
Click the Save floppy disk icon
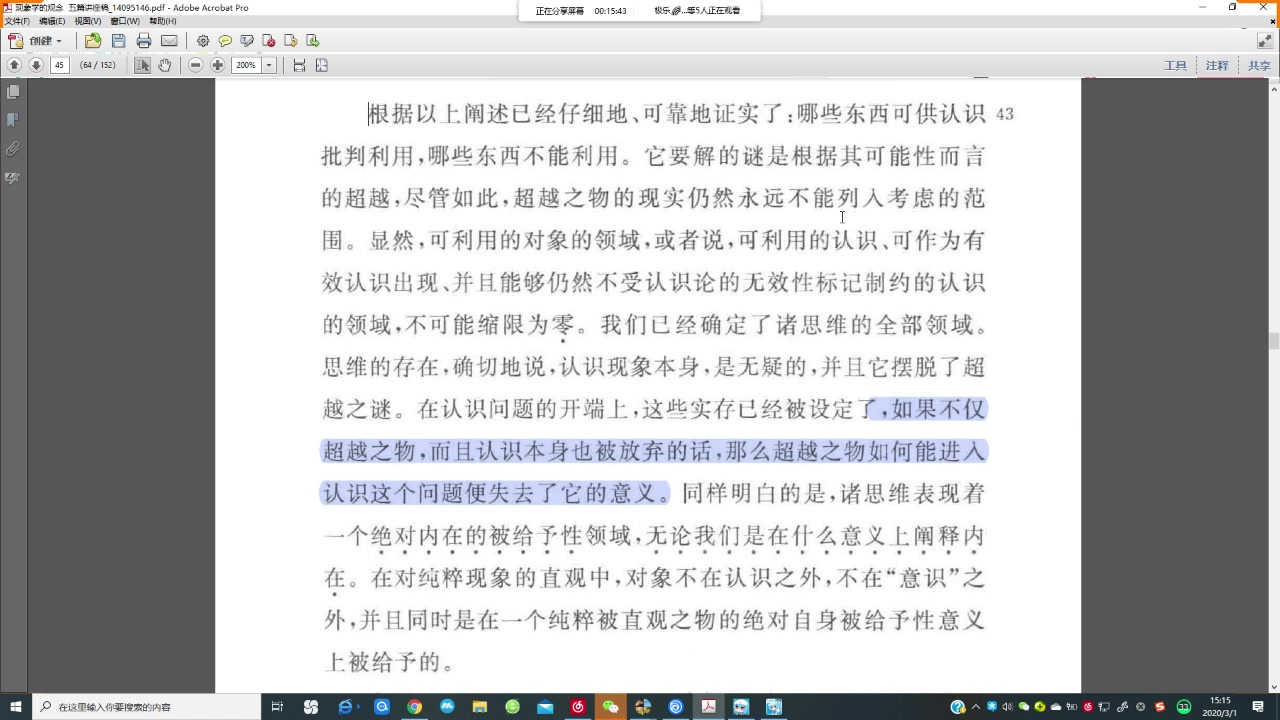[118, 41]
